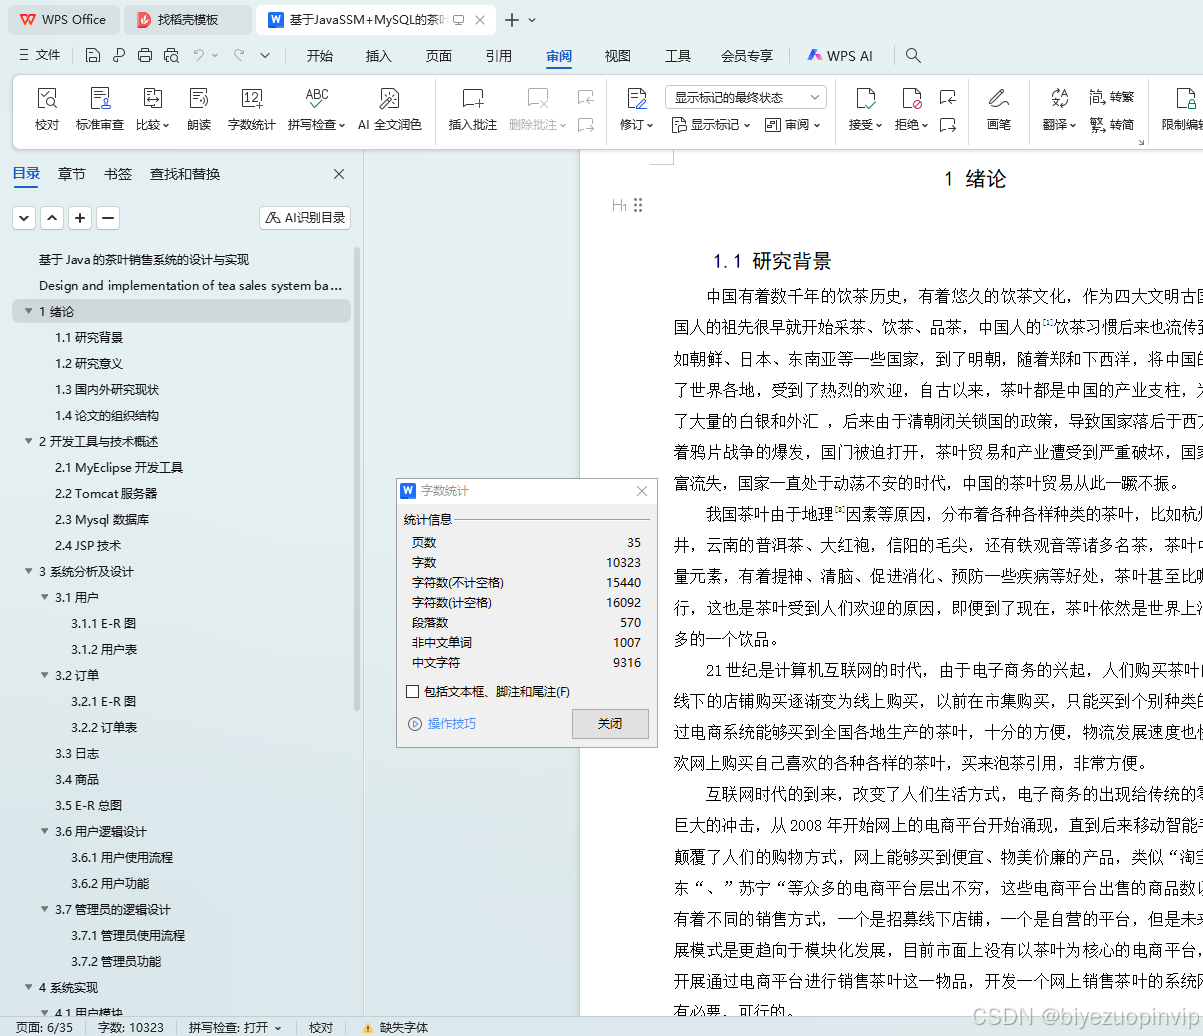Viewport: 1203px width, 1036px height.
Task: Collapse the 1 绪论 outline node
Action: click(x=28, y=311)
